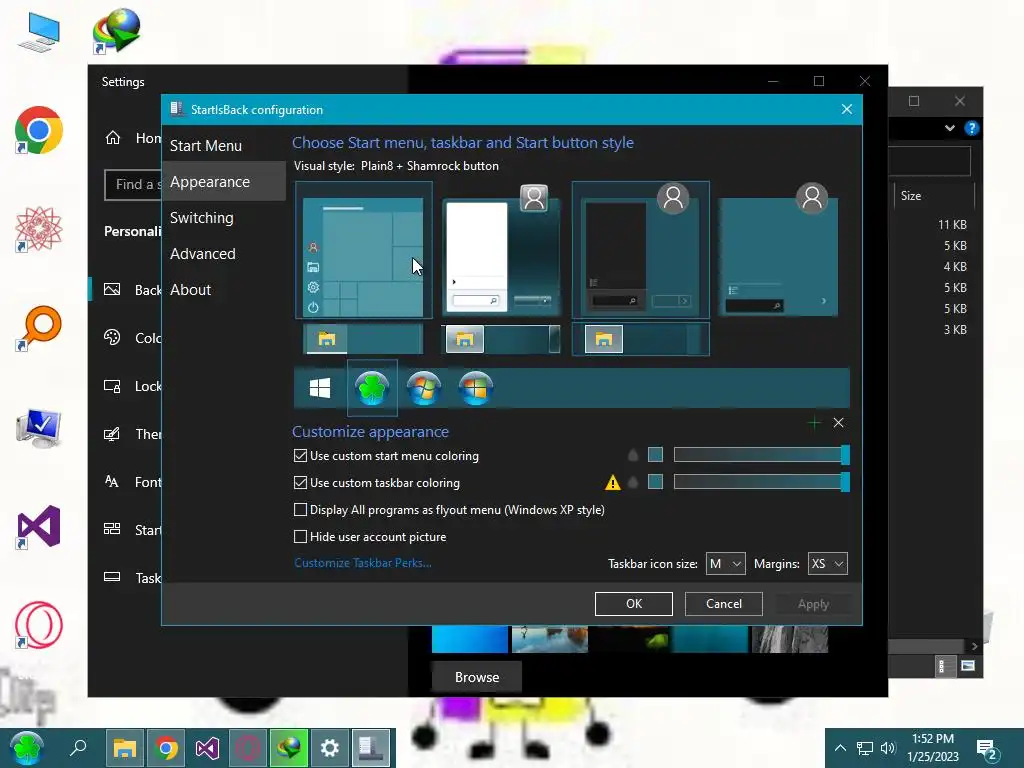This screenshot has height=768, width=1024.
Task: Click the clock showing 1:52 PM
Action: coord(933,748)
